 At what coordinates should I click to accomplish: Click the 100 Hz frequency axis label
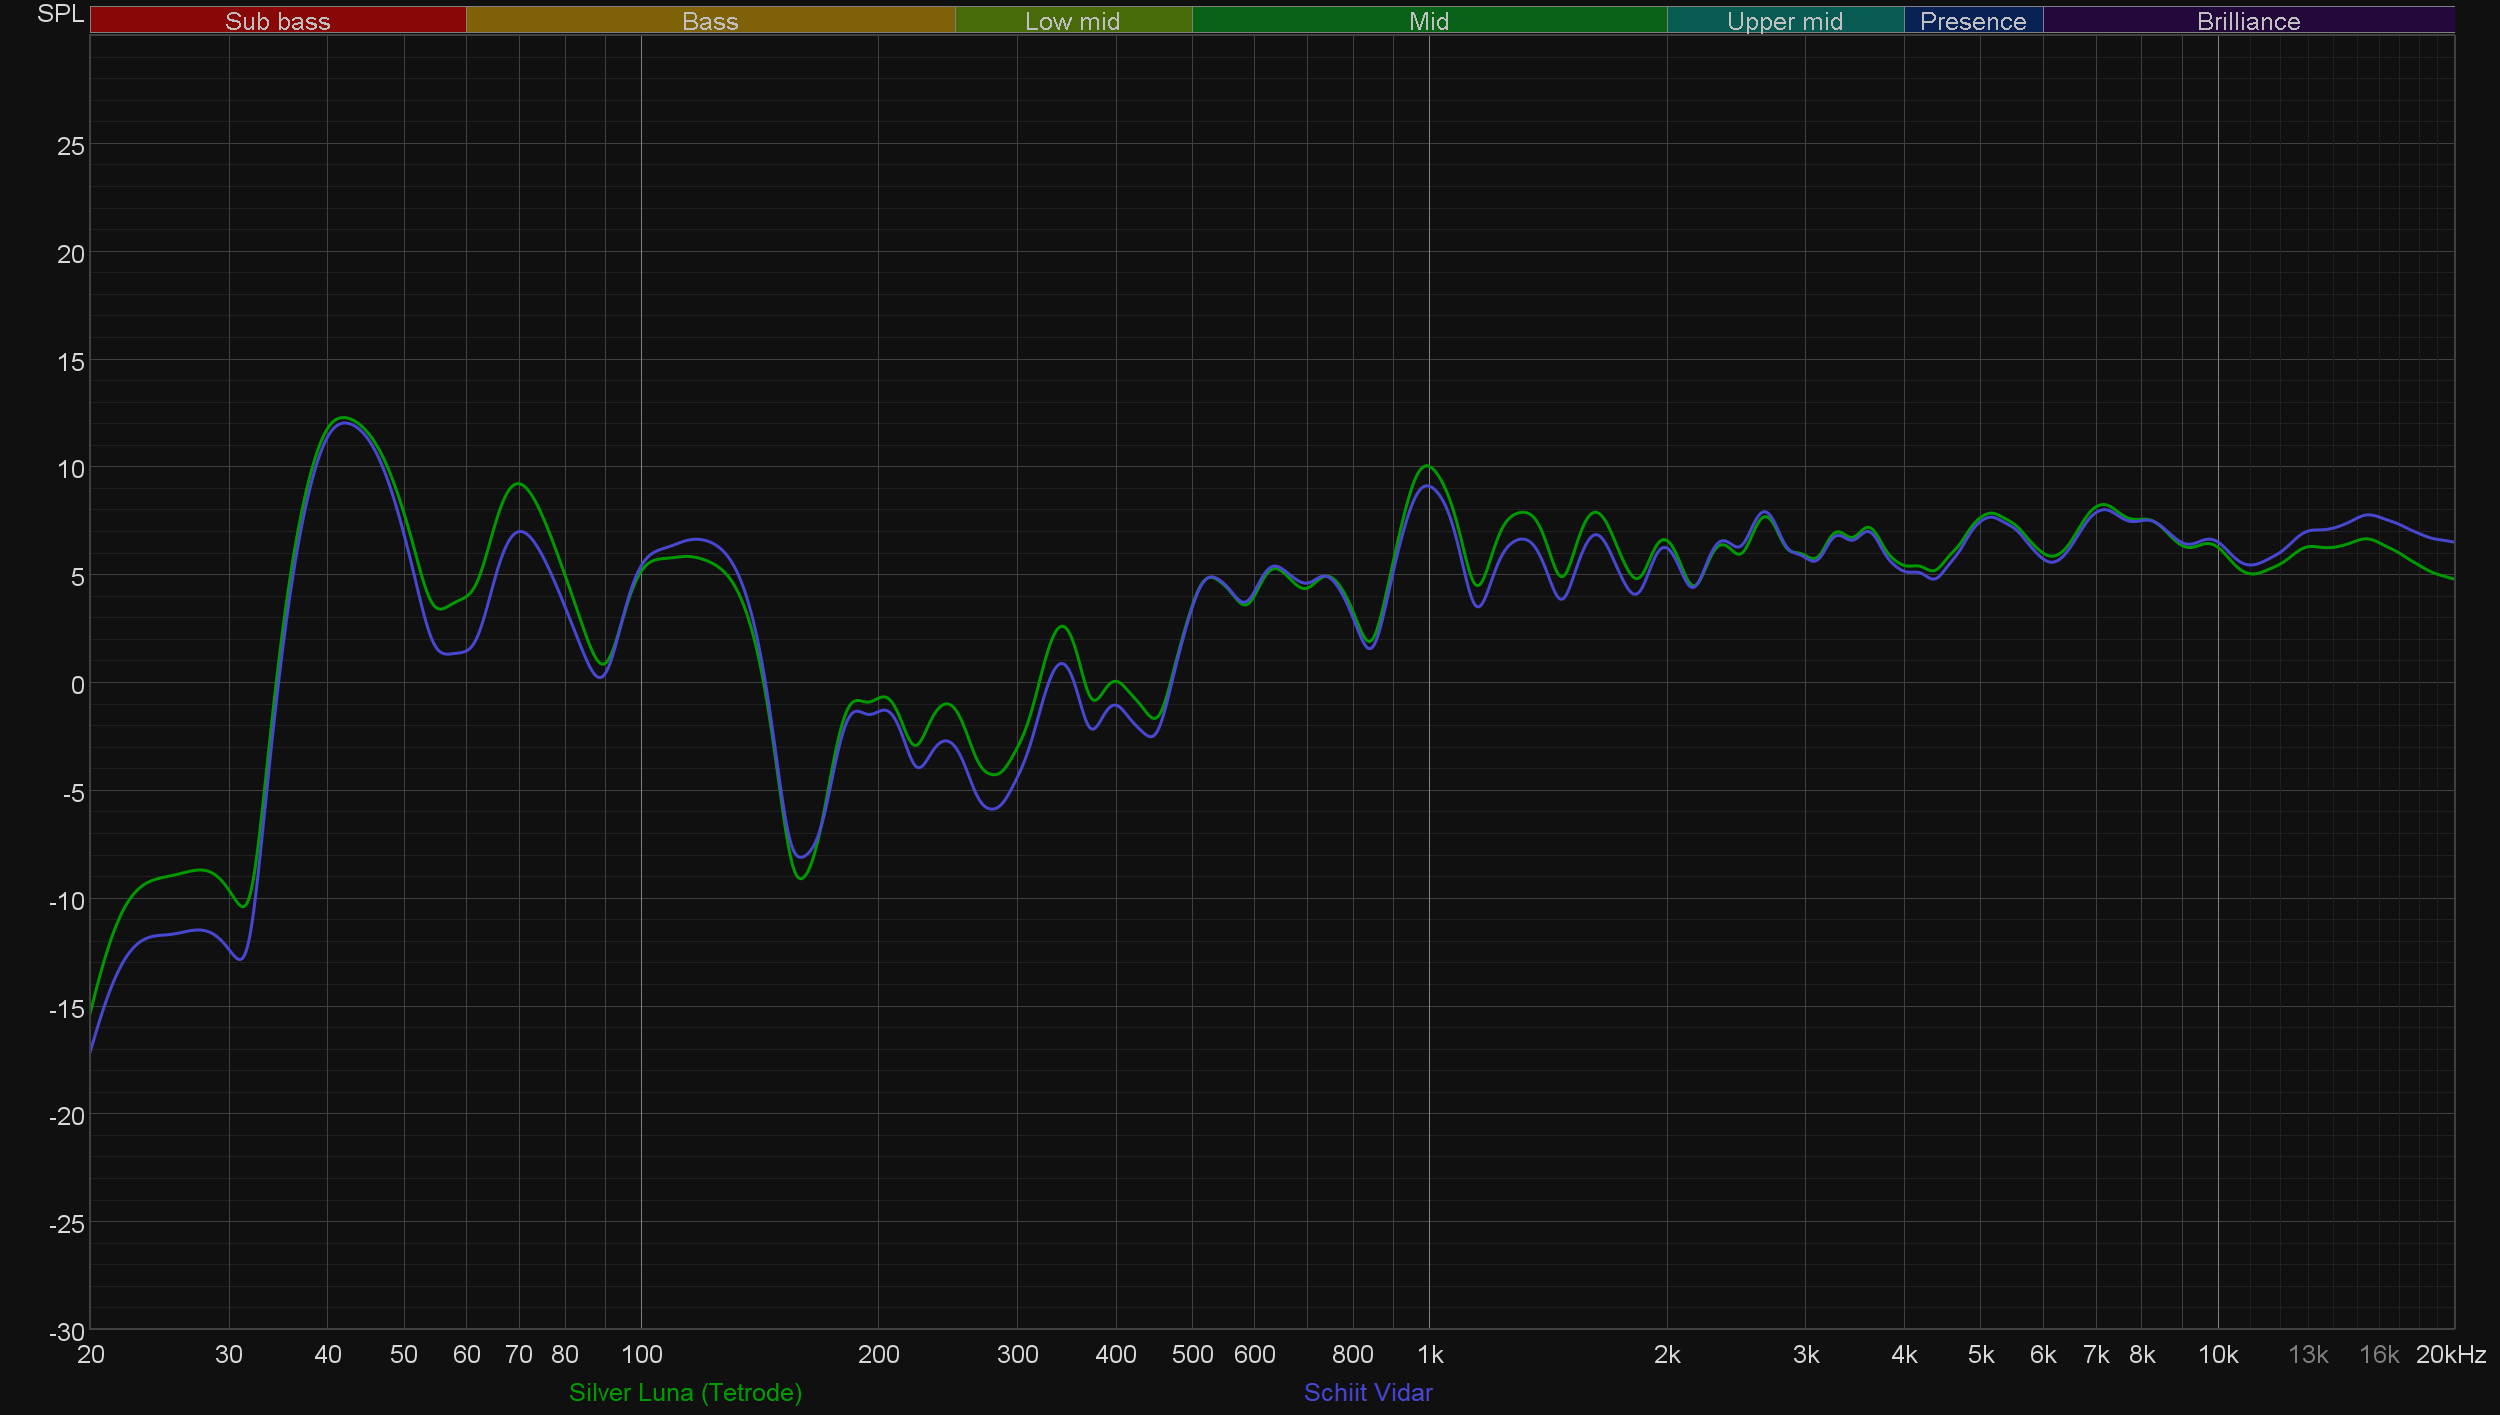coord(641,1354)
